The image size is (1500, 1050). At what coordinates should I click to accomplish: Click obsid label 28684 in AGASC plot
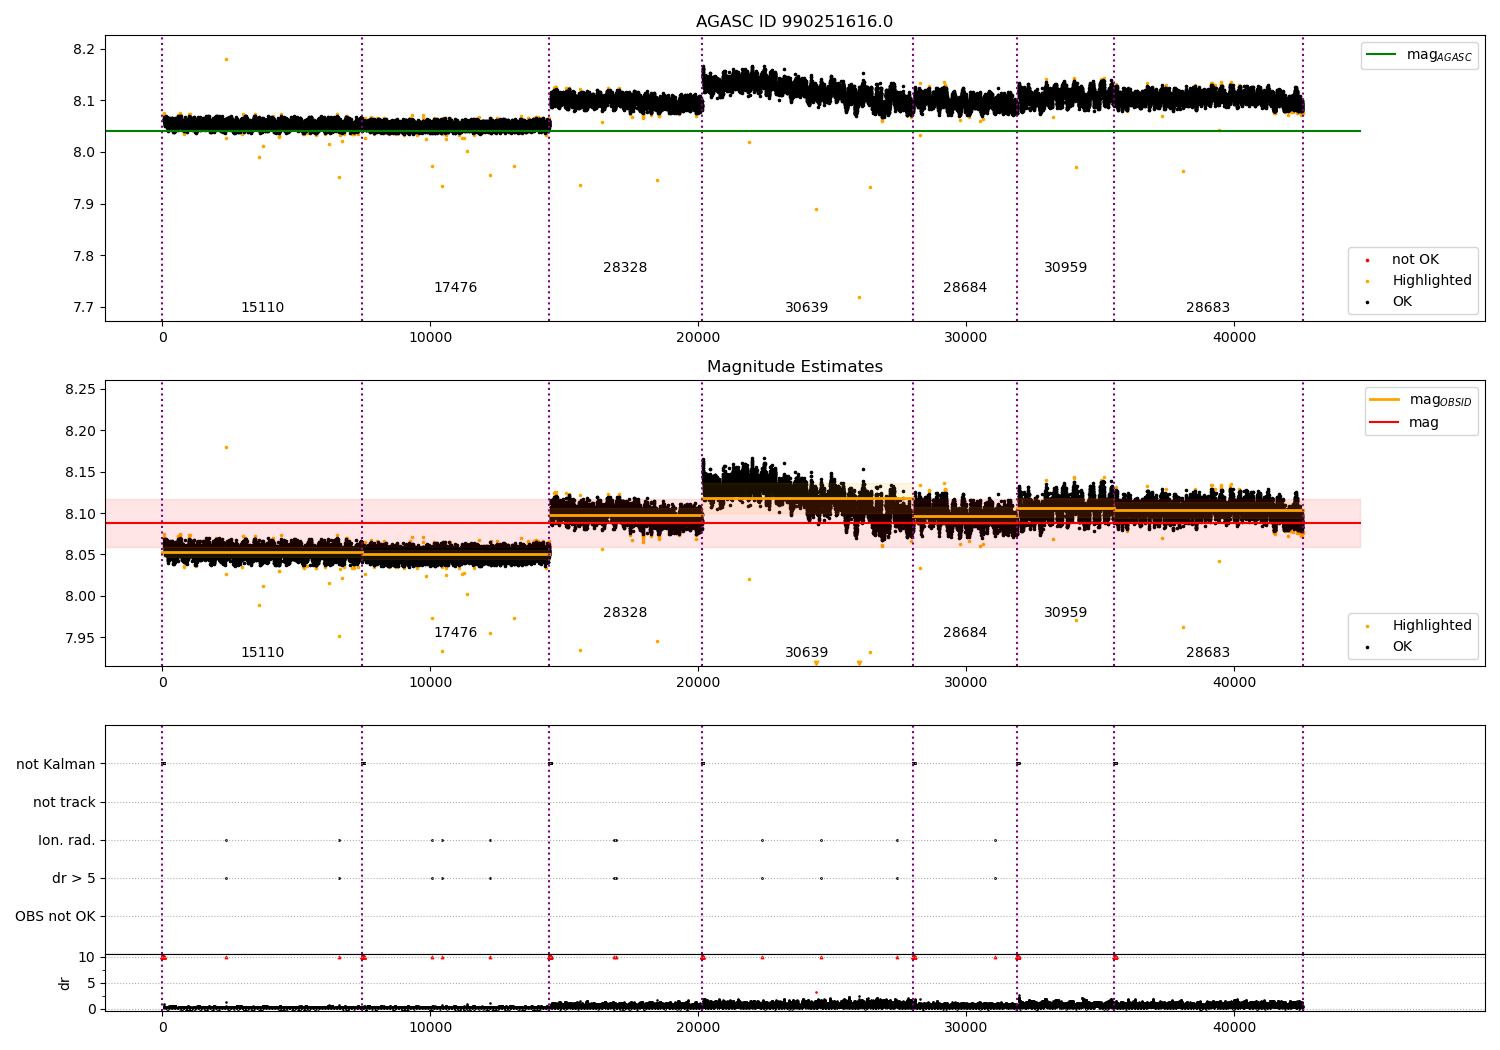[964, 288]
